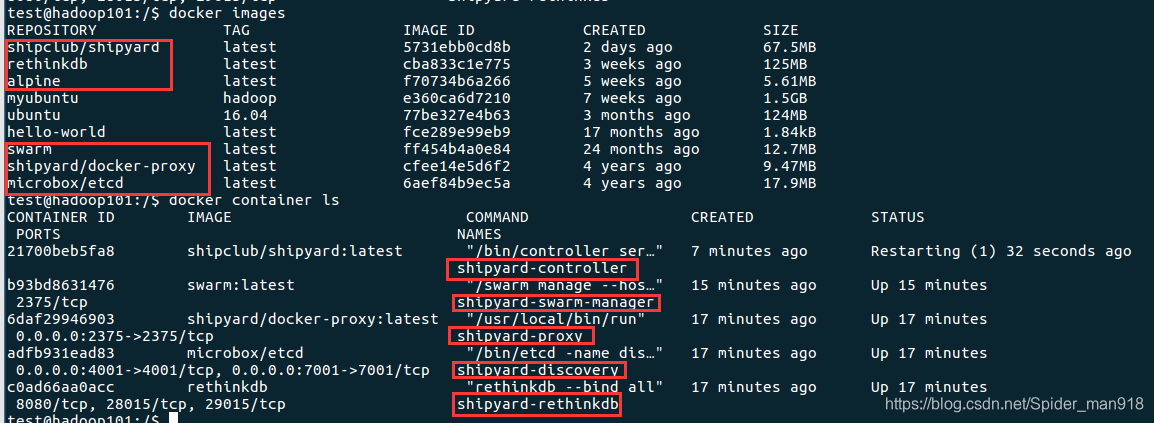Select the 'rethinkdb' repository row name
Screen dimensions: 1154x423
tap(47, 64)
